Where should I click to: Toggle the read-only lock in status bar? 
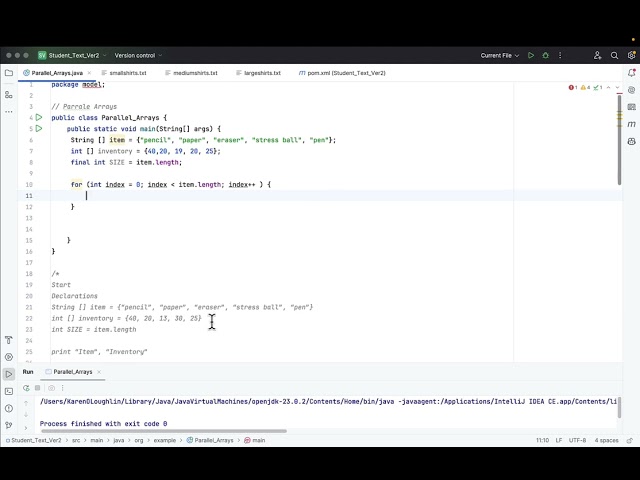pos(630,440)
